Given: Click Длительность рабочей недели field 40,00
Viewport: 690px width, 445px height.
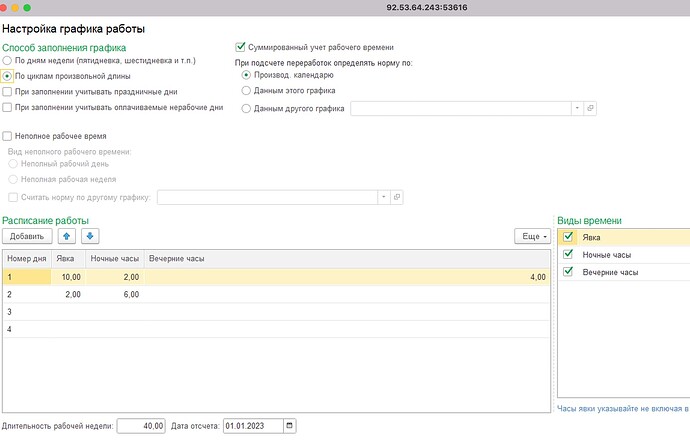Looking at the screenshot, I should point(141,426).
